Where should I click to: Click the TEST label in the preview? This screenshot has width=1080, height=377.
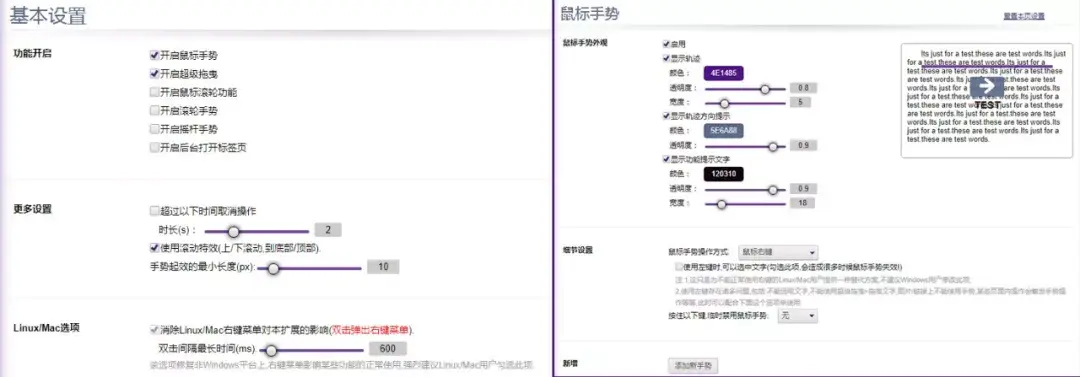(x=988, y=105)
